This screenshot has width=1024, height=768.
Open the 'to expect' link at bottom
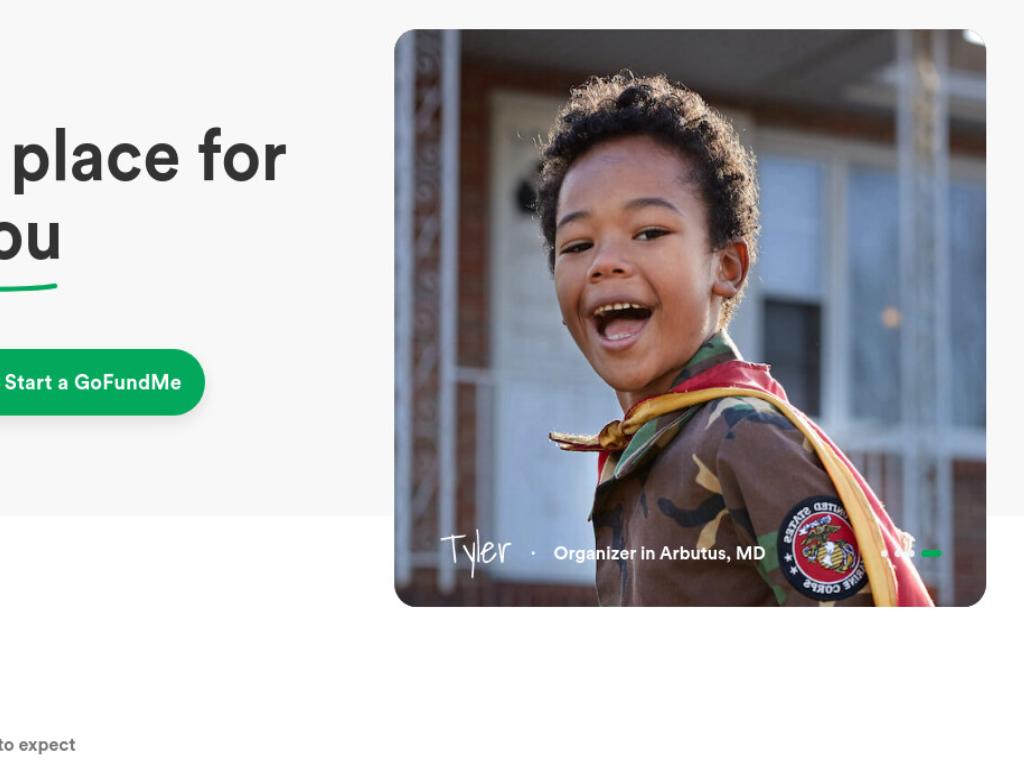click(x=37, y=744)
